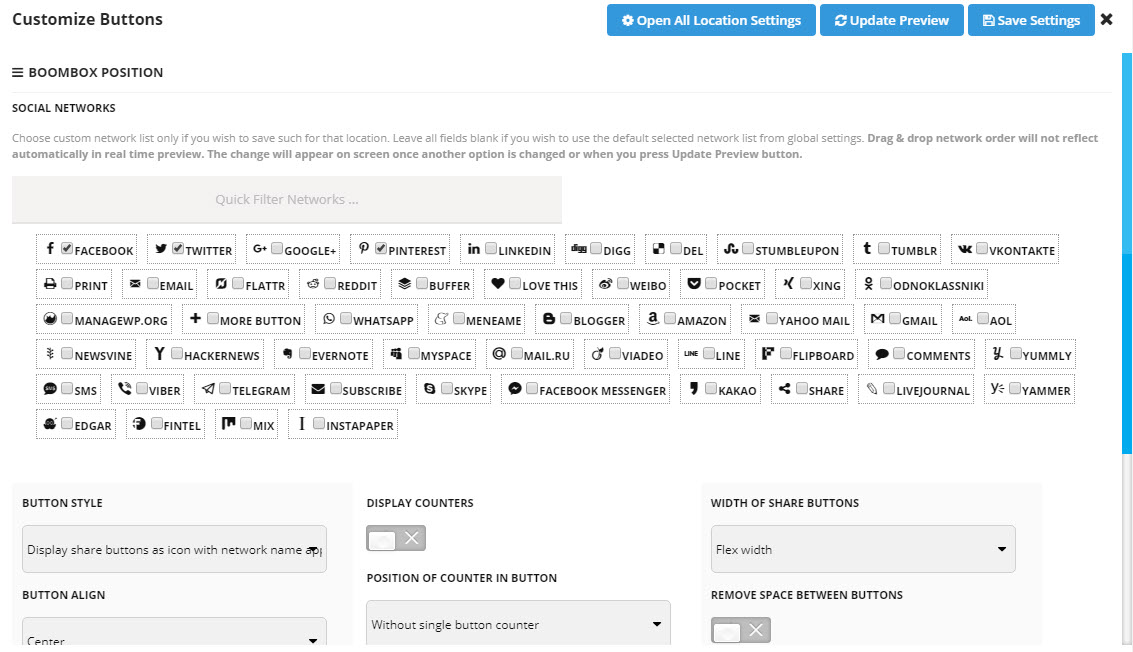Click the Weibo logo icon
This screenshot has height=652, width=1133.
tap(606, 283)
